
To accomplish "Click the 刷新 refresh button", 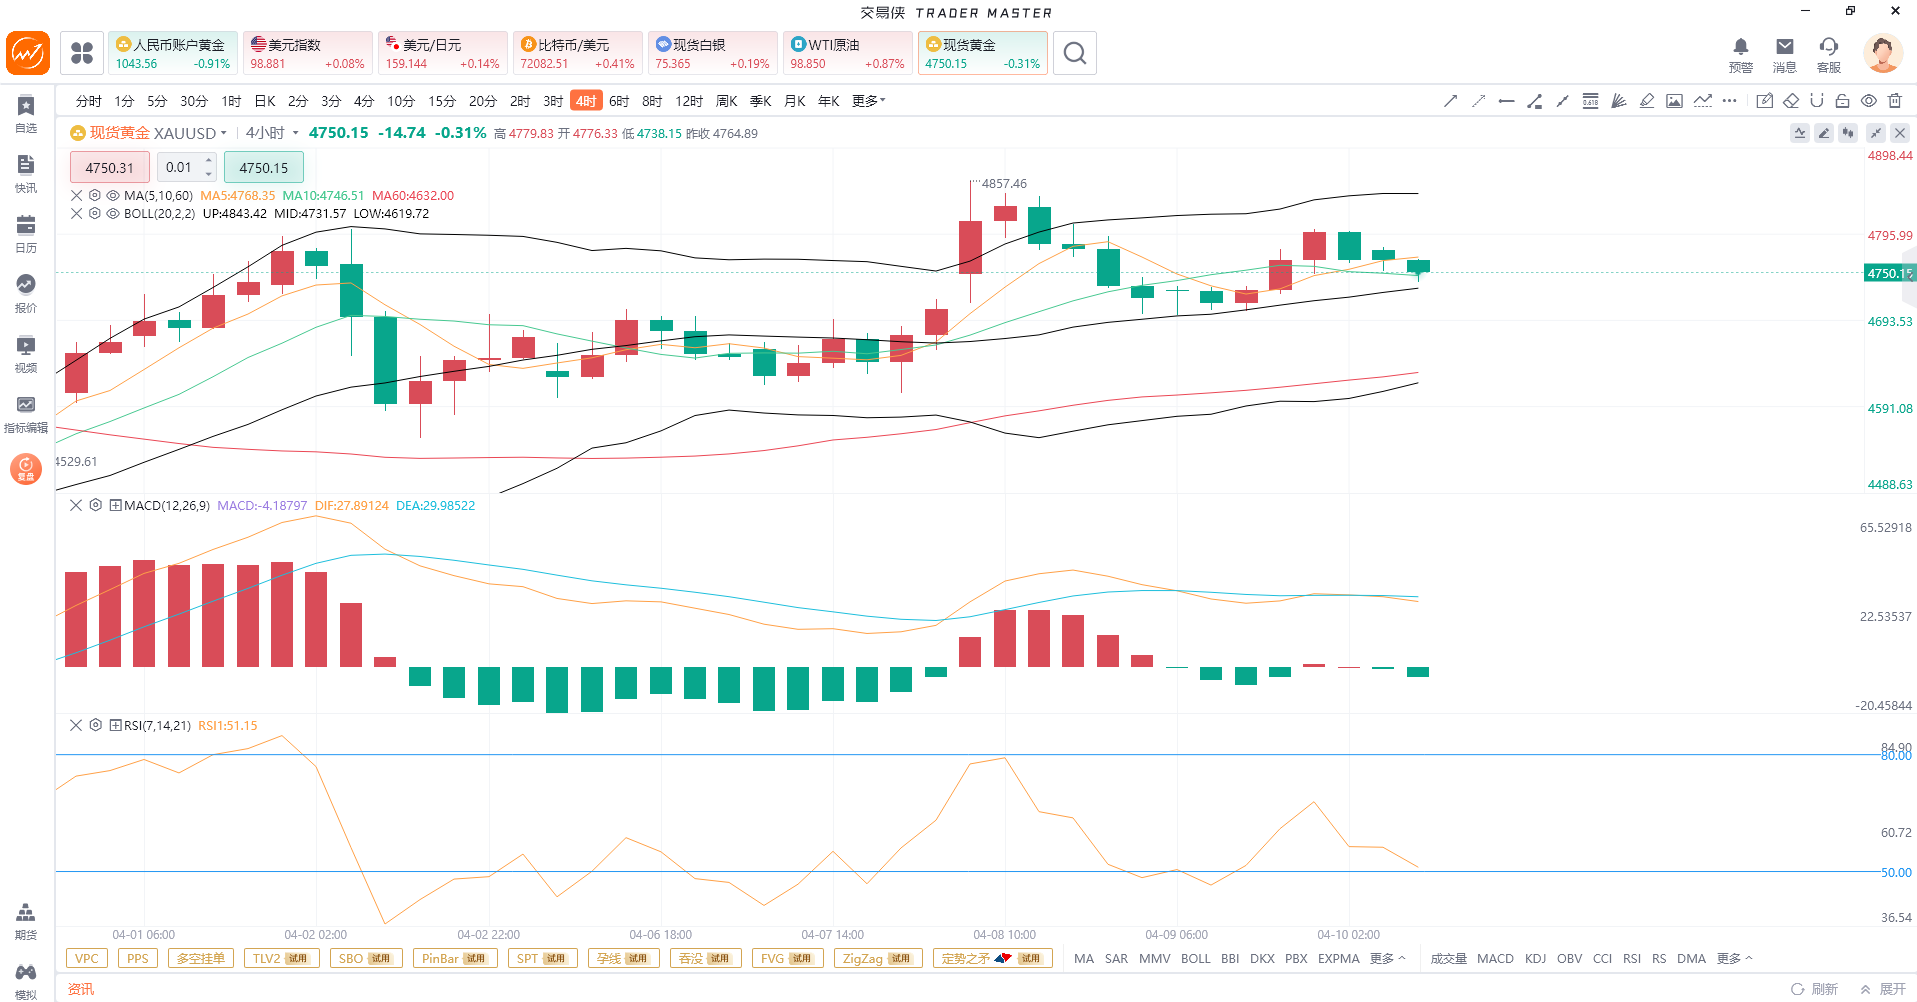I will point(1815,989).
